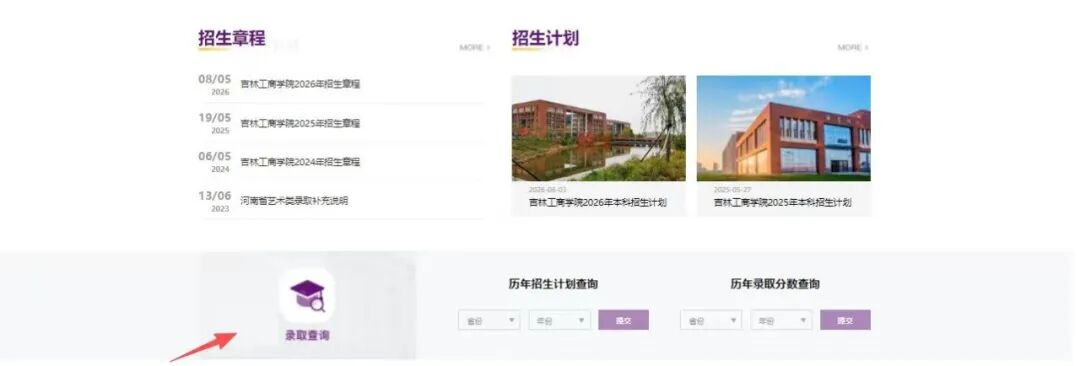Open MORE link beside 招生计划
This screenshot has width=1080, height=366.
click(853, 48)
